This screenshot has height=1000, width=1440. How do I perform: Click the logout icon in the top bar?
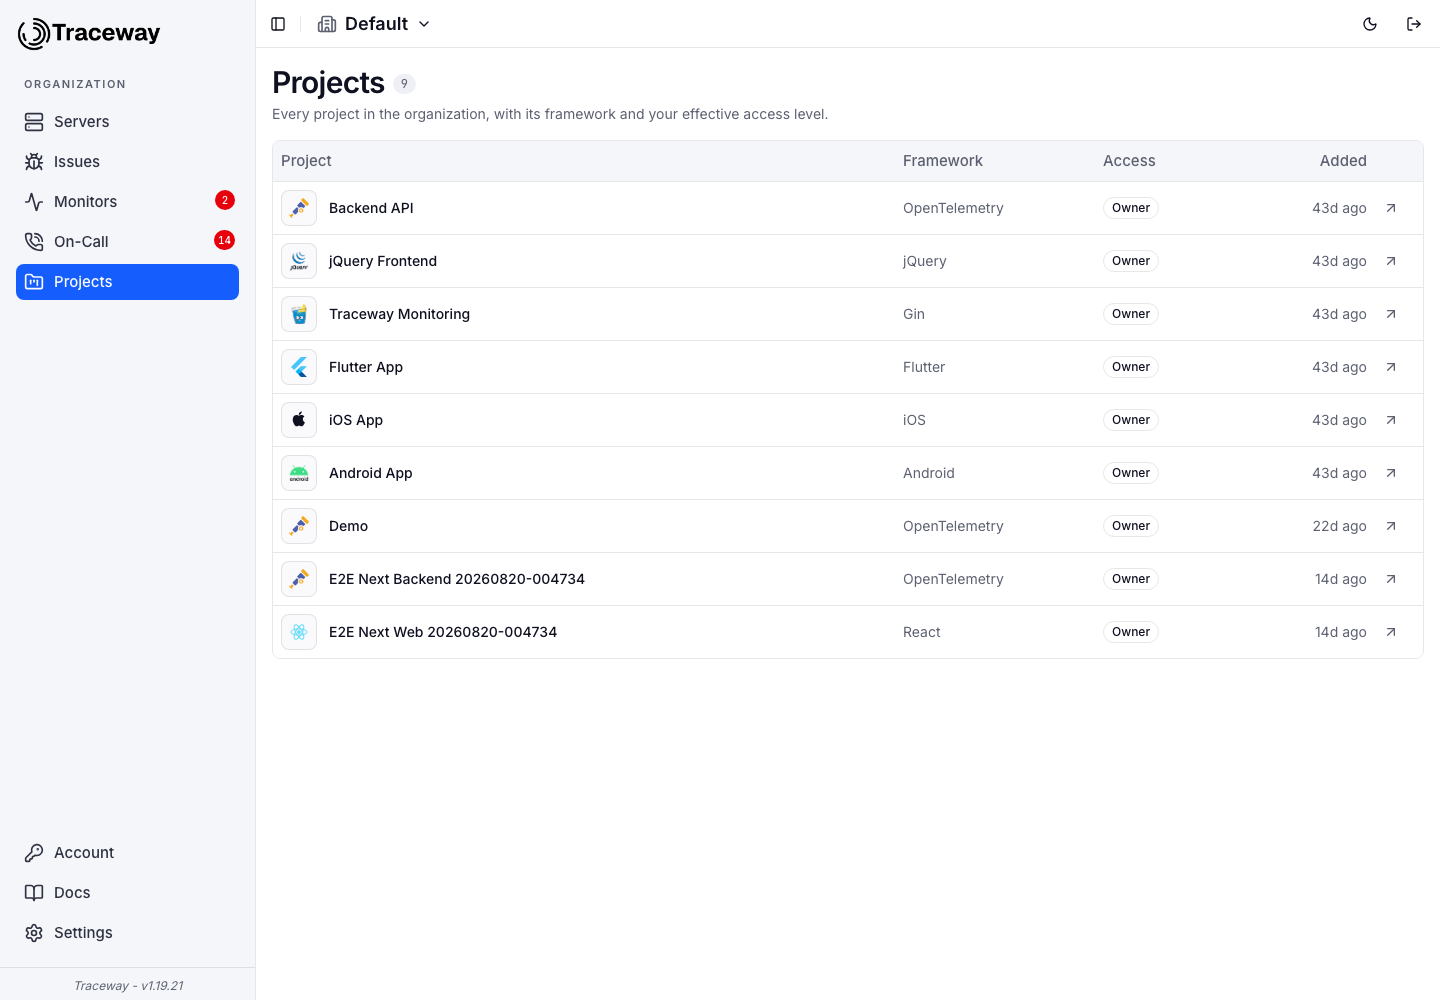coord(1414,24)
